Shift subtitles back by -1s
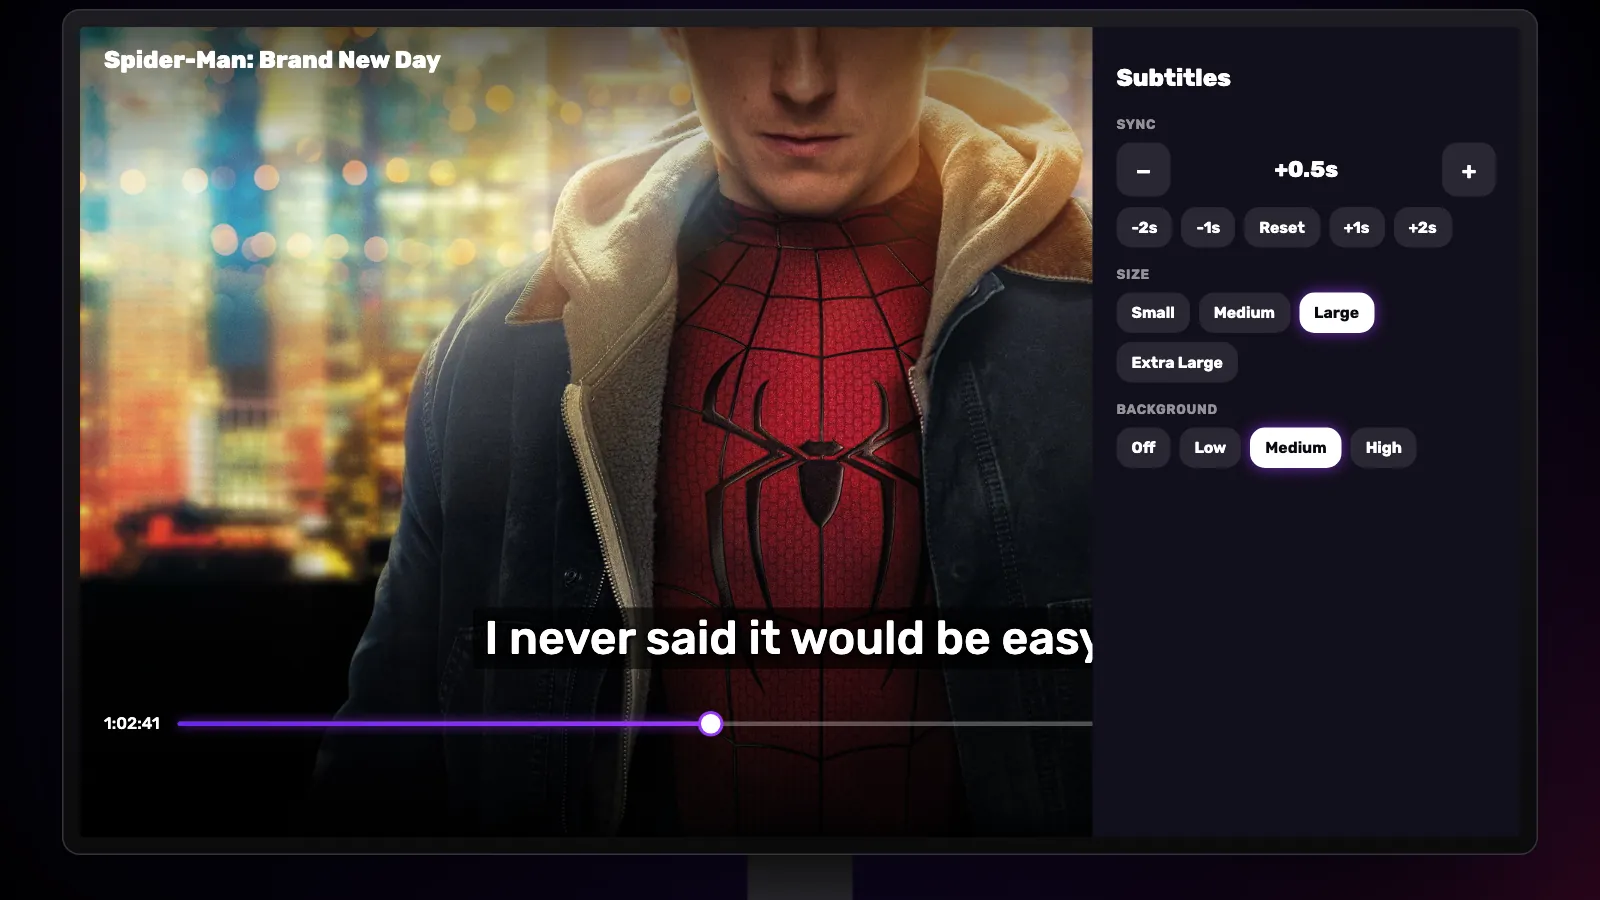The height and width of the screenshot is (900, 1600). 1208,228
